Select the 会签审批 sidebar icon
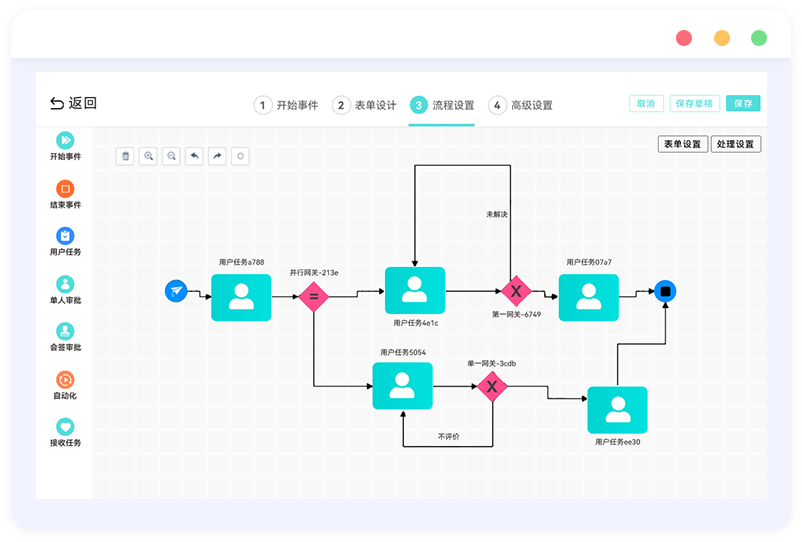This screenshot has width=802, height=542. [65, 331]
